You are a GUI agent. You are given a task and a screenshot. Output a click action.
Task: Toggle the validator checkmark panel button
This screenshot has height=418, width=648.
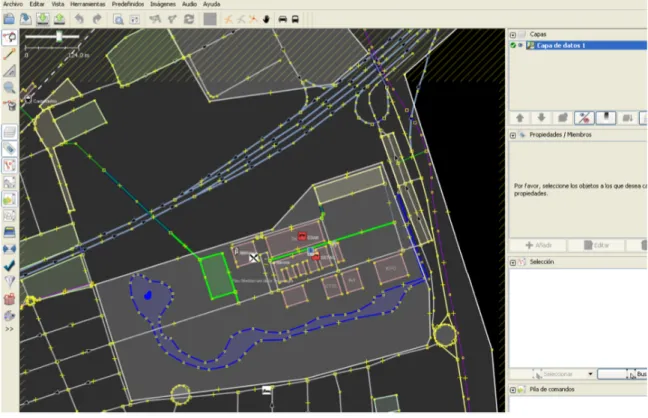pyautogui.click(x=10, y=265)
